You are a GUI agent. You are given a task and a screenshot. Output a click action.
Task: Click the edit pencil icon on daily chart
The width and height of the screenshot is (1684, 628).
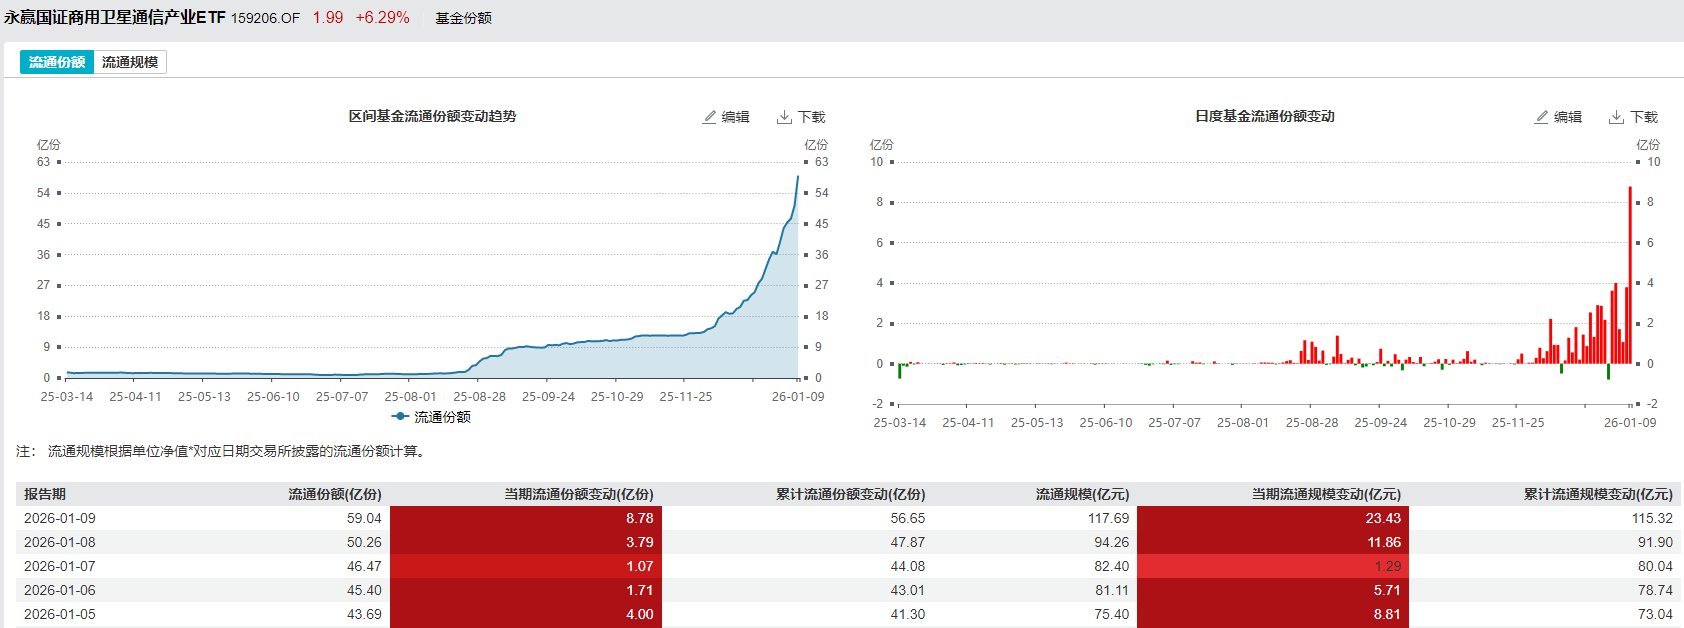click(x=1542, y=117)
